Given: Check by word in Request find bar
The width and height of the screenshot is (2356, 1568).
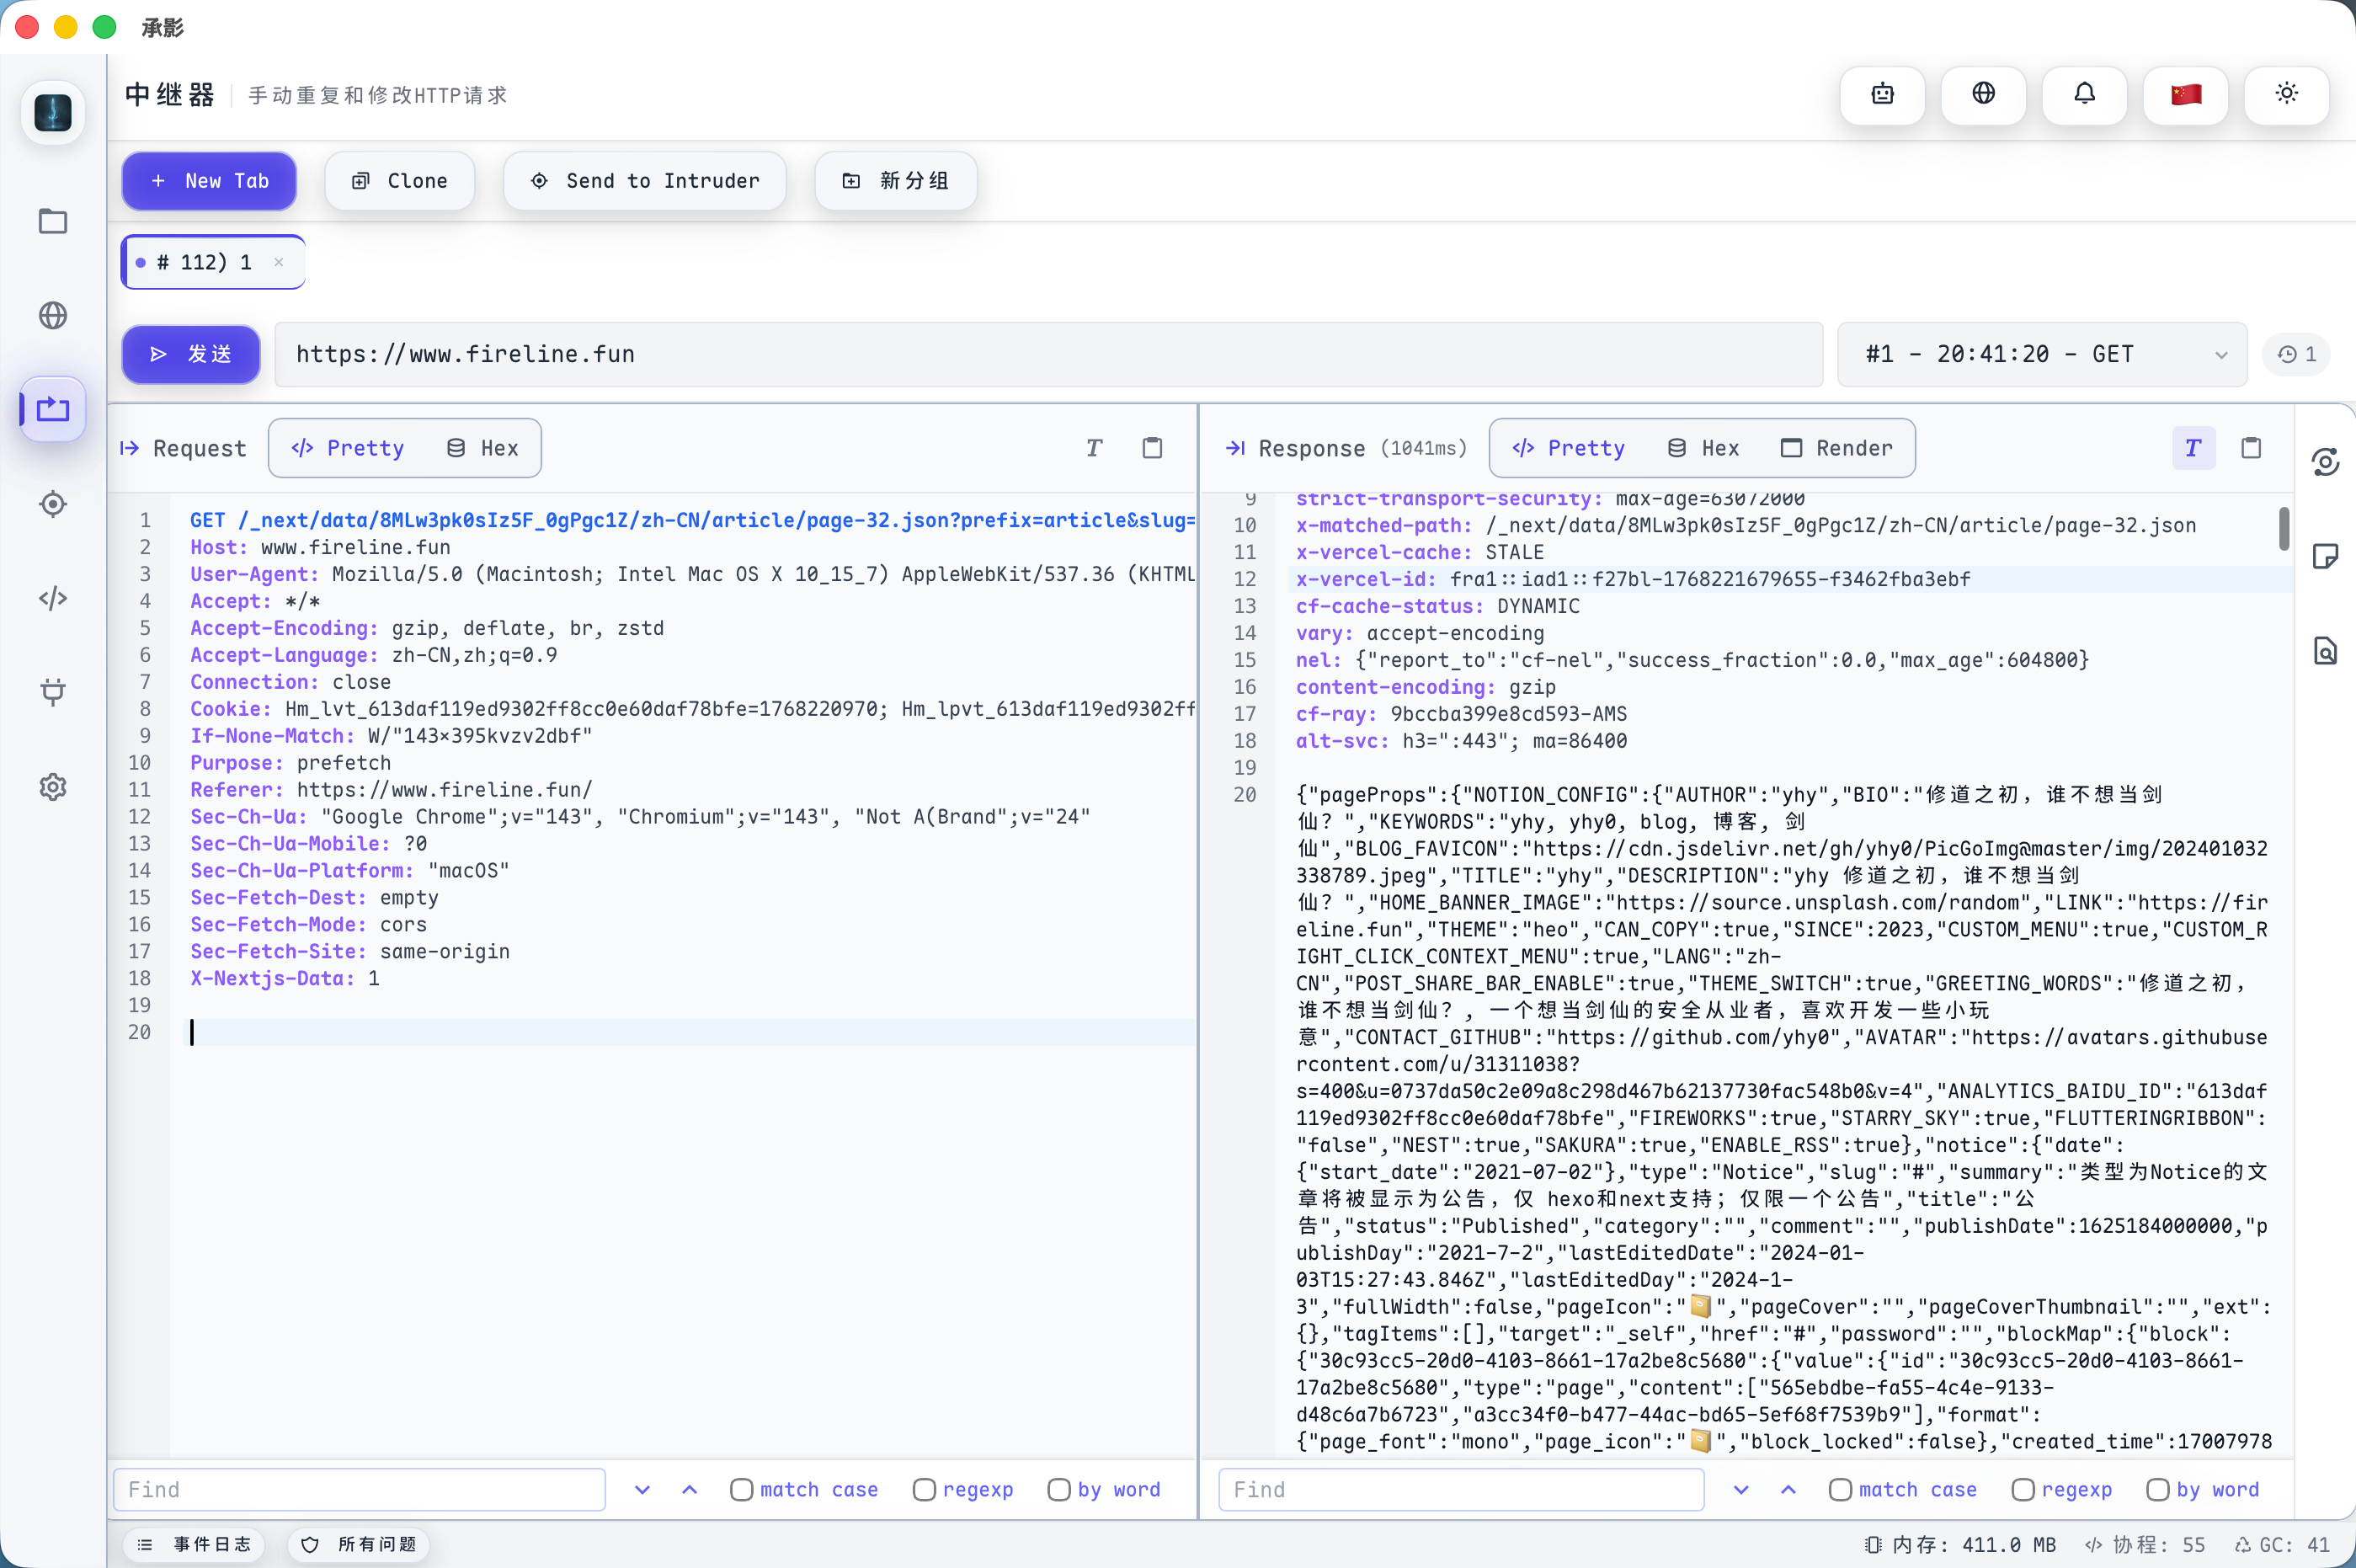Looking at the screenshot, I should tap(1059, 1490).
